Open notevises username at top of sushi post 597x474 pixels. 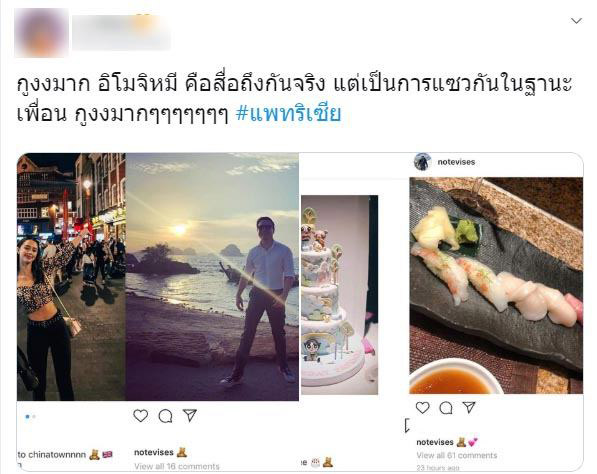click(x=456, y=162)
